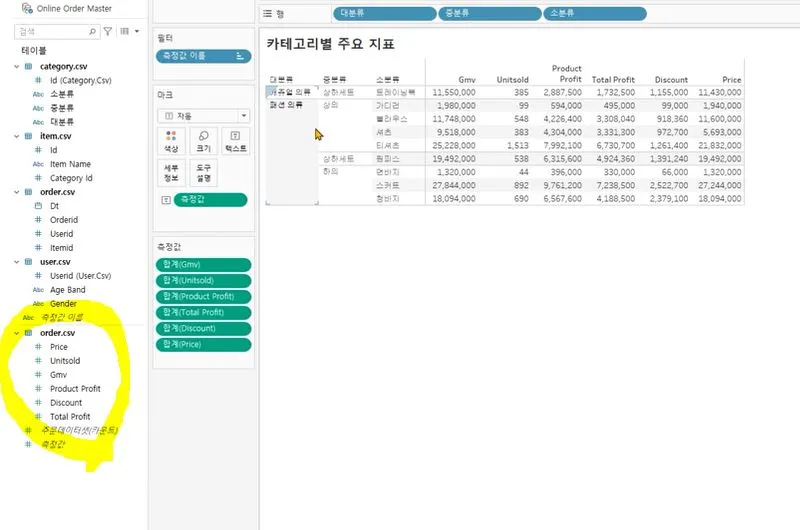The image size is (800, 530).
Task: Click the cell value 27,844,000
Action: click(454, 185)
